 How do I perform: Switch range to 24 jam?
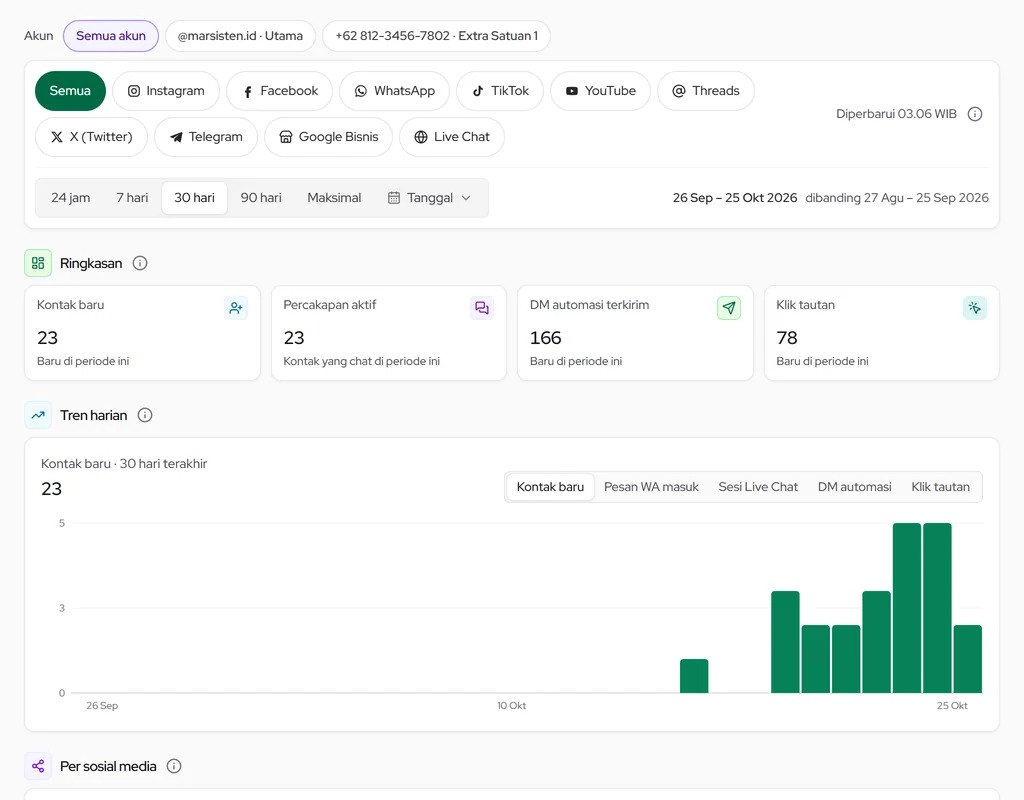click(71, 198)
